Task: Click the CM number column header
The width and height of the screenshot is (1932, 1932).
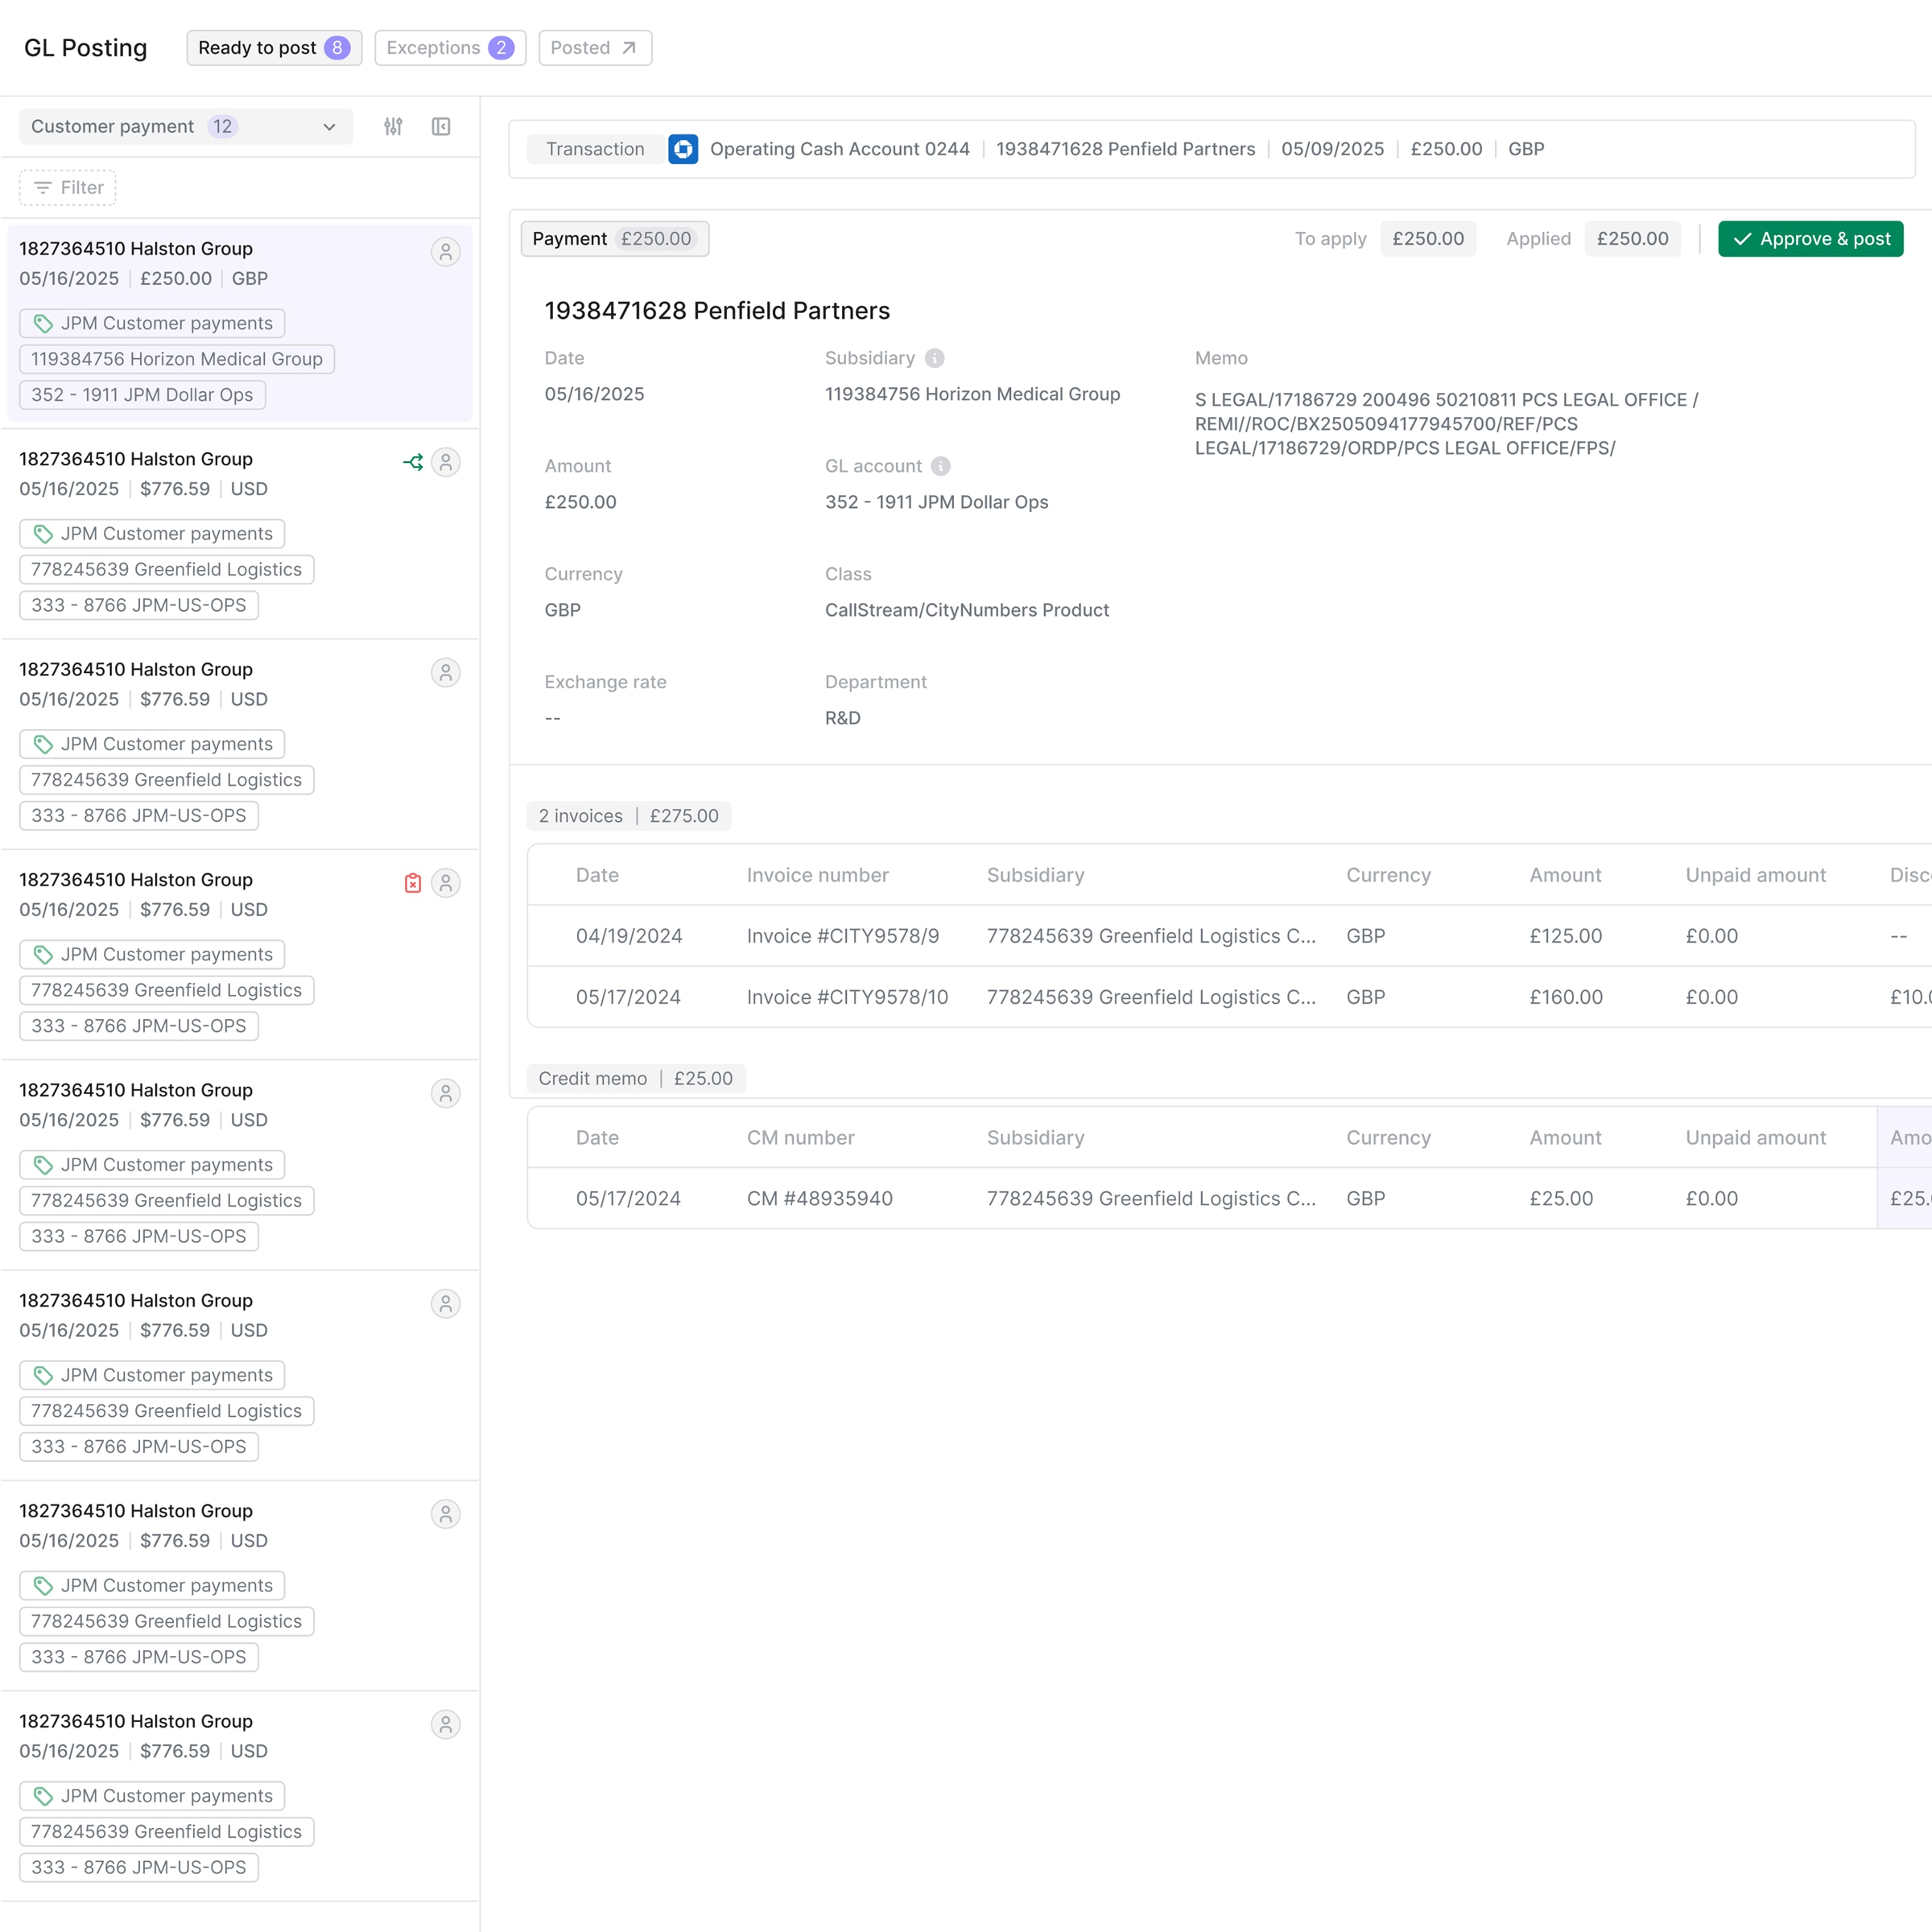Action: [801, 1138]
